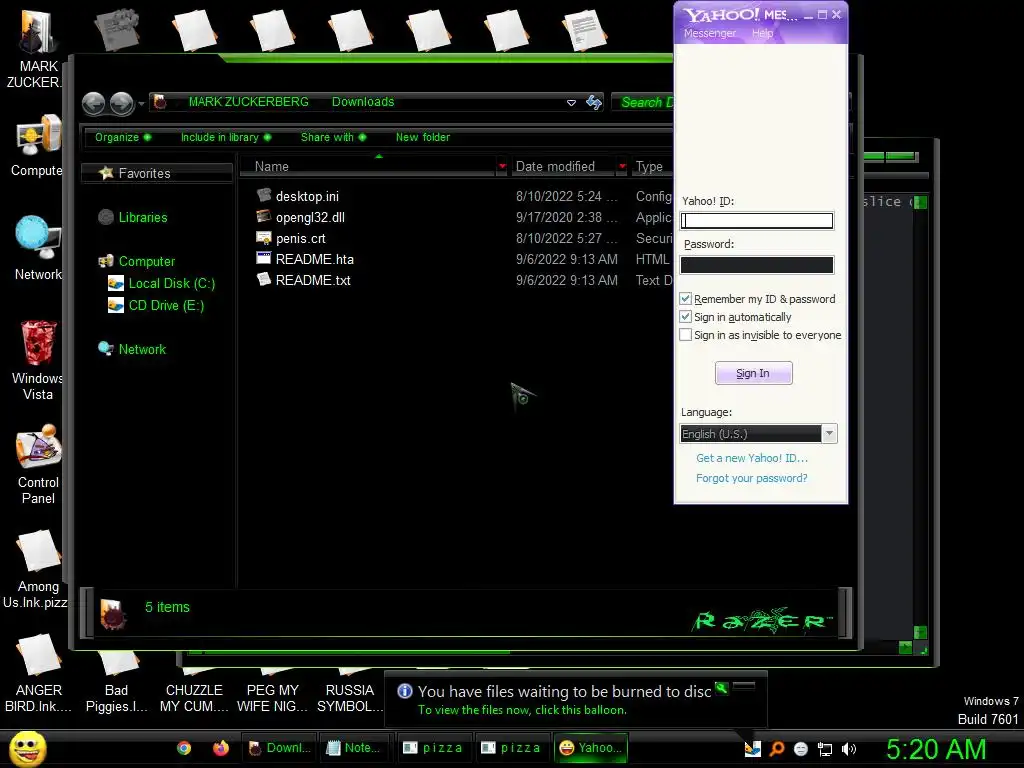Select Favorites in navigation pane
Image resolution: width=1024 pixels, height=768 pixels.
coord(144,173)
